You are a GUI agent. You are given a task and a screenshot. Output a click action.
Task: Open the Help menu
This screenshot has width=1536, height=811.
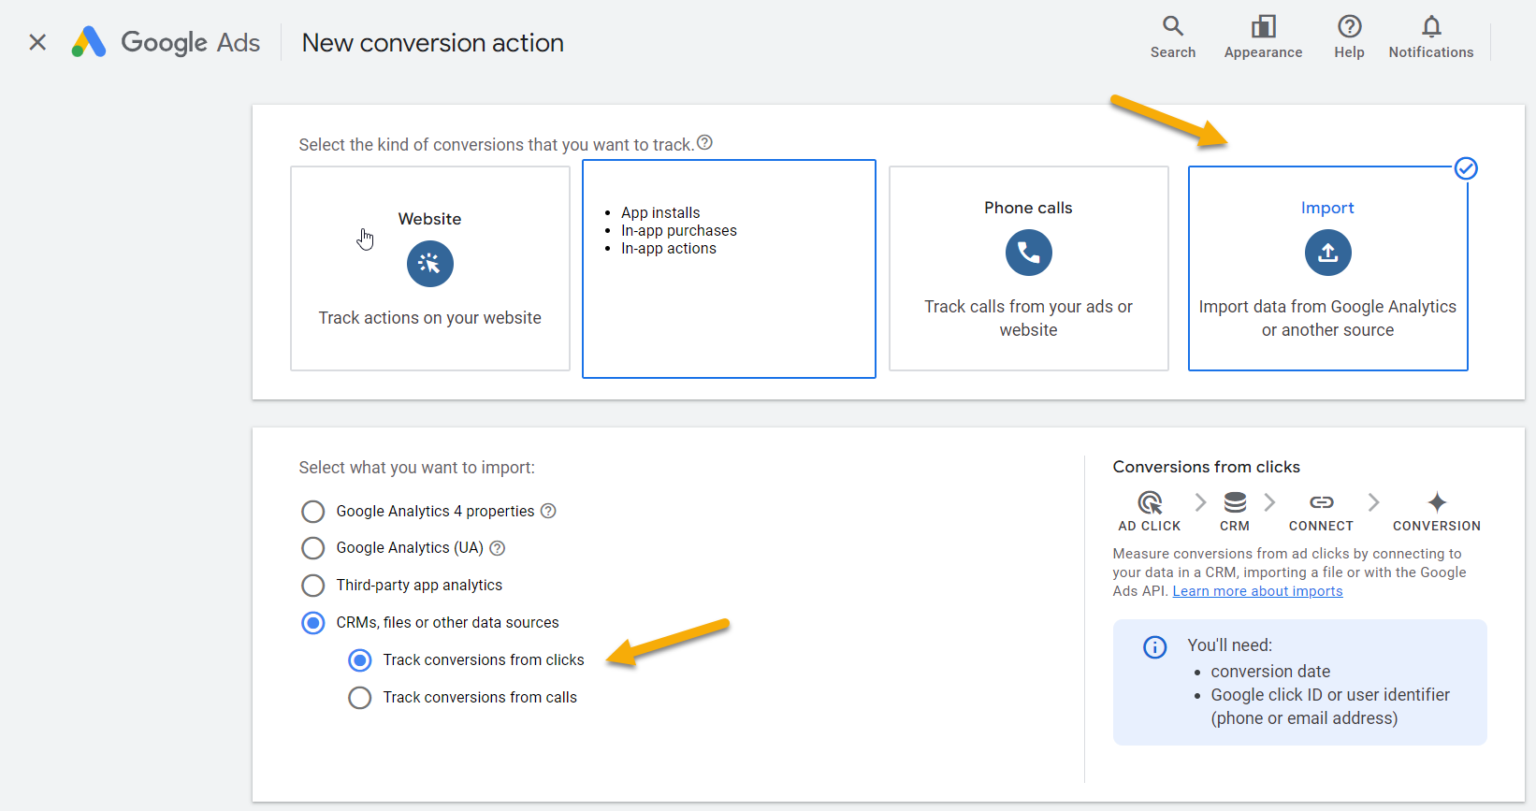click(1349, 37)
